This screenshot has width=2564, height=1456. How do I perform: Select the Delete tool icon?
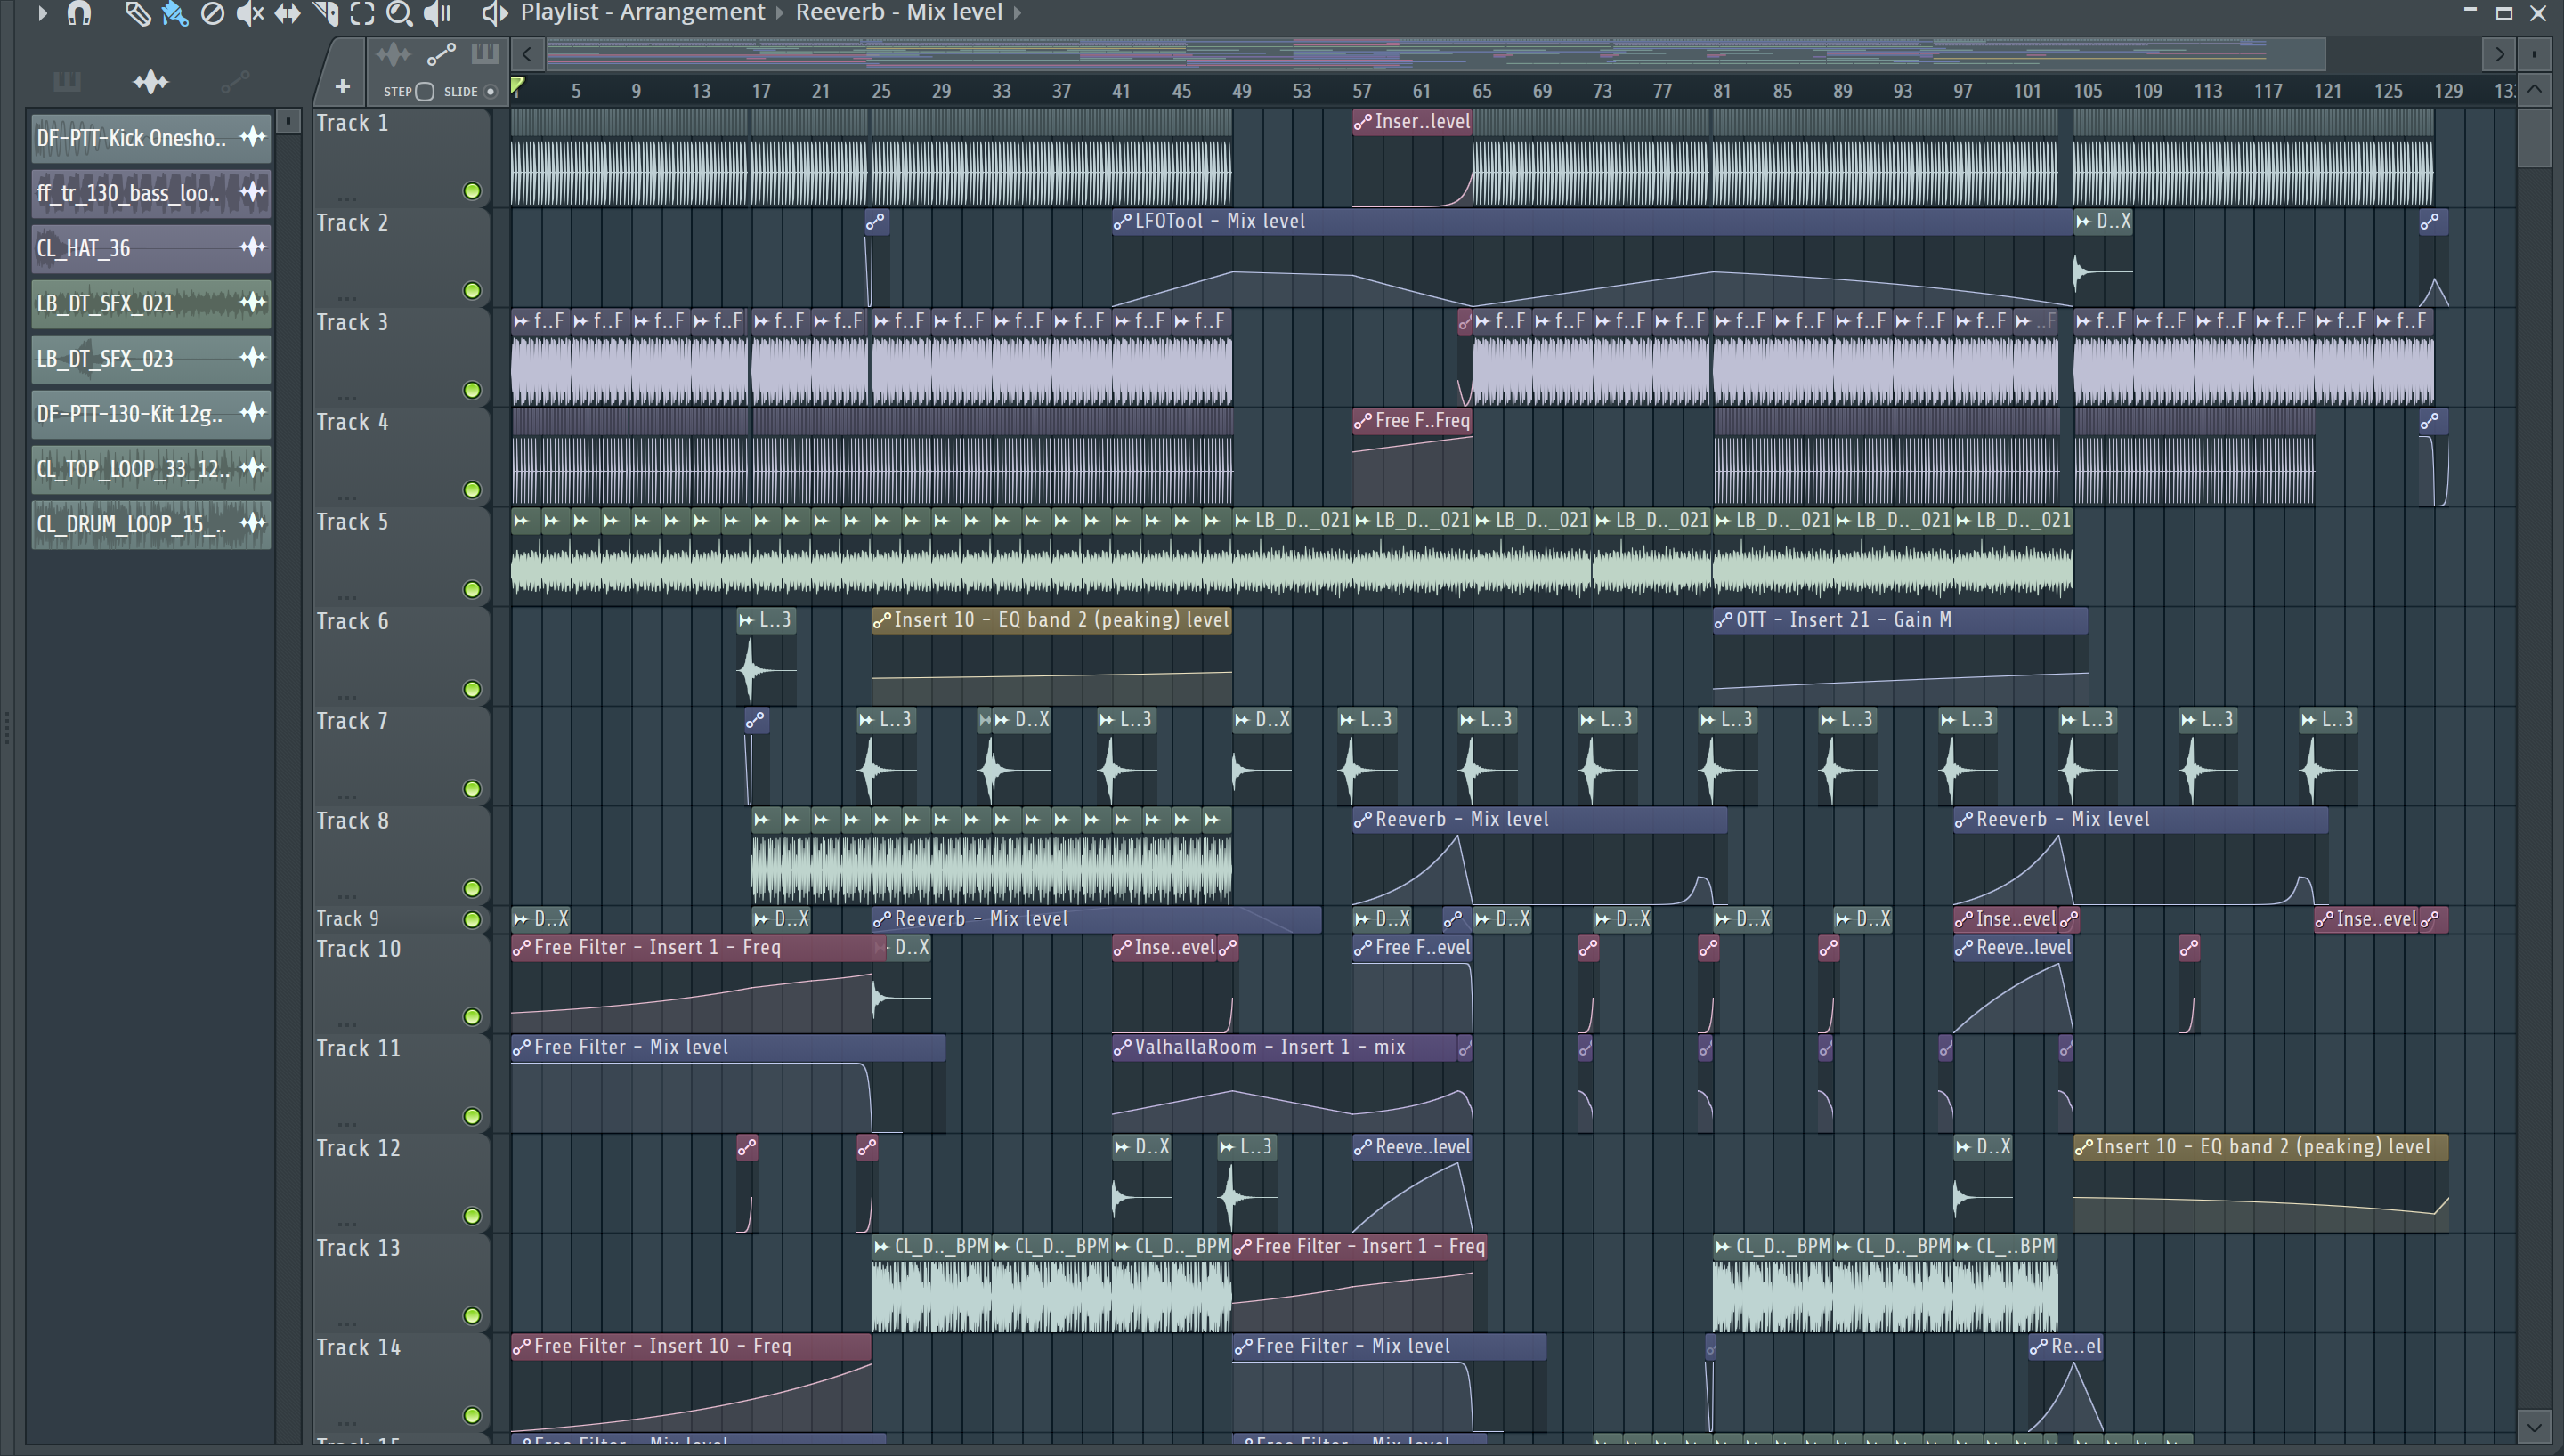[x=212, y=13]
